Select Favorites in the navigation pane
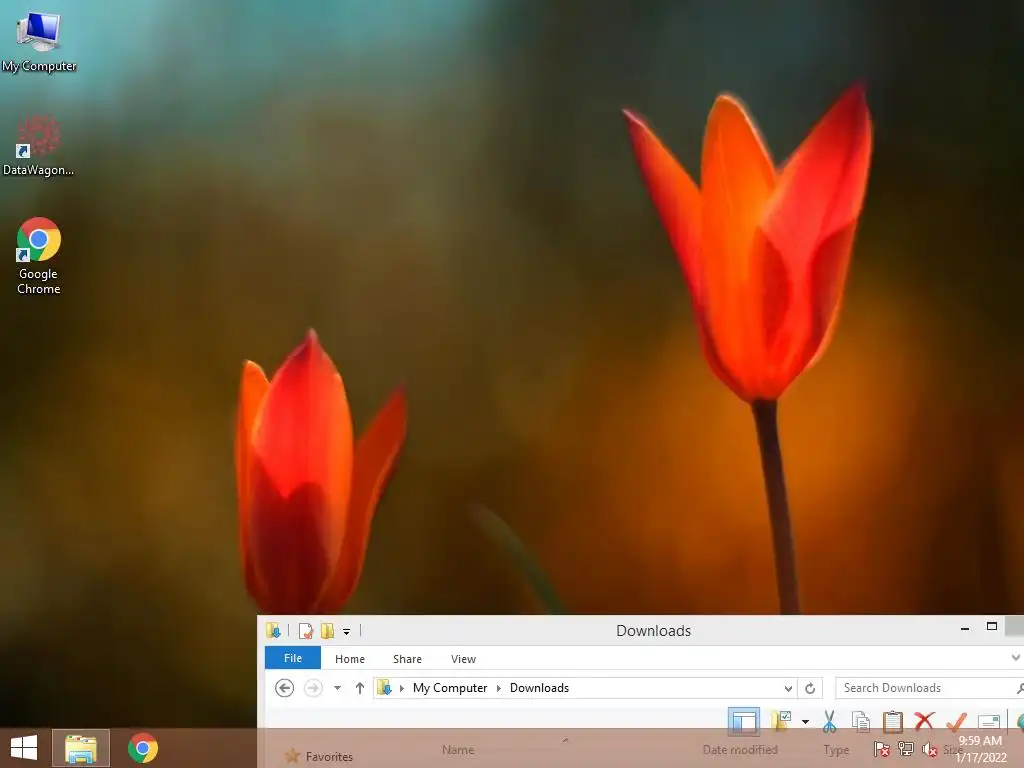The image size is (1024, 768). coord(319,756)
